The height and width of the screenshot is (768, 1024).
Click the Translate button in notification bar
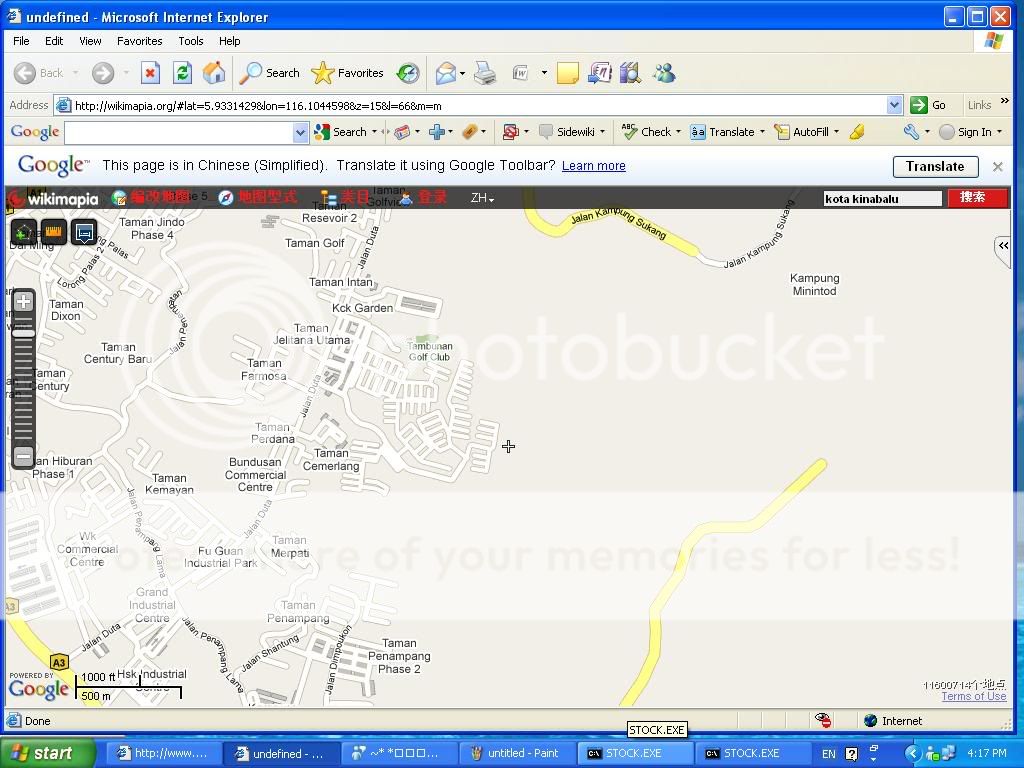934,166
